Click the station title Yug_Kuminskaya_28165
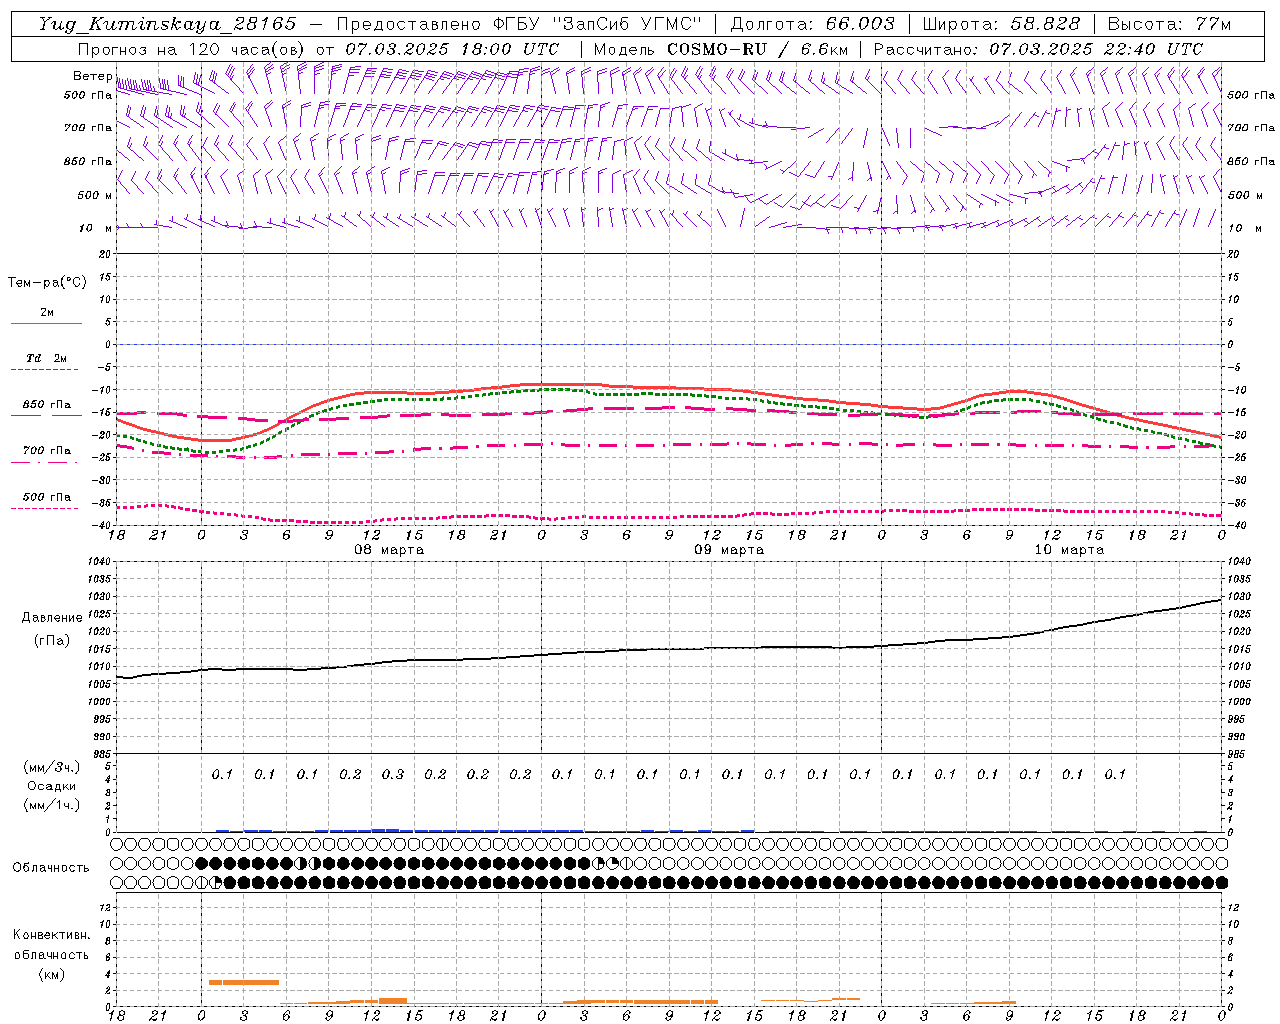 (x=167, y=24)
